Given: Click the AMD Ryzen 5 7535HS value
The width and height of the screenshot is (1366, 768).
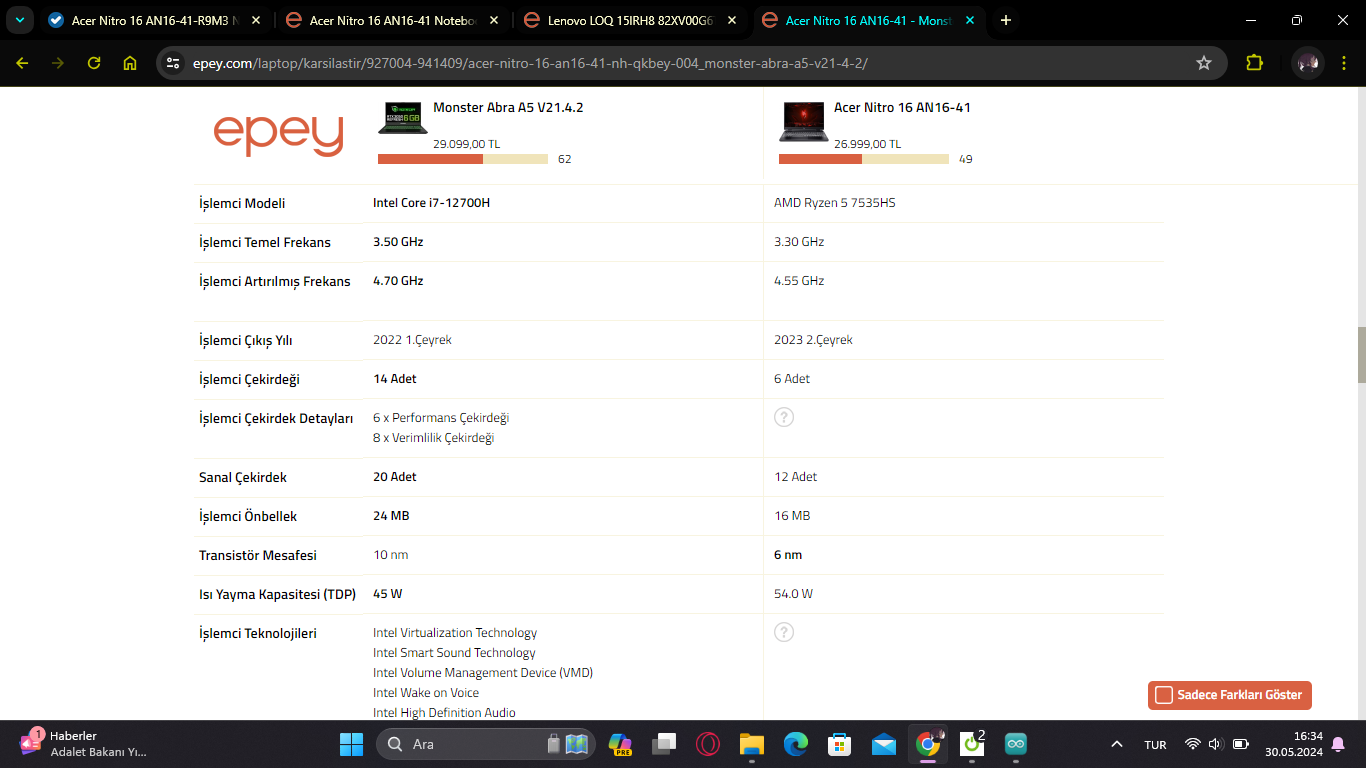Looking at the screenshot, I should (835, 203).
